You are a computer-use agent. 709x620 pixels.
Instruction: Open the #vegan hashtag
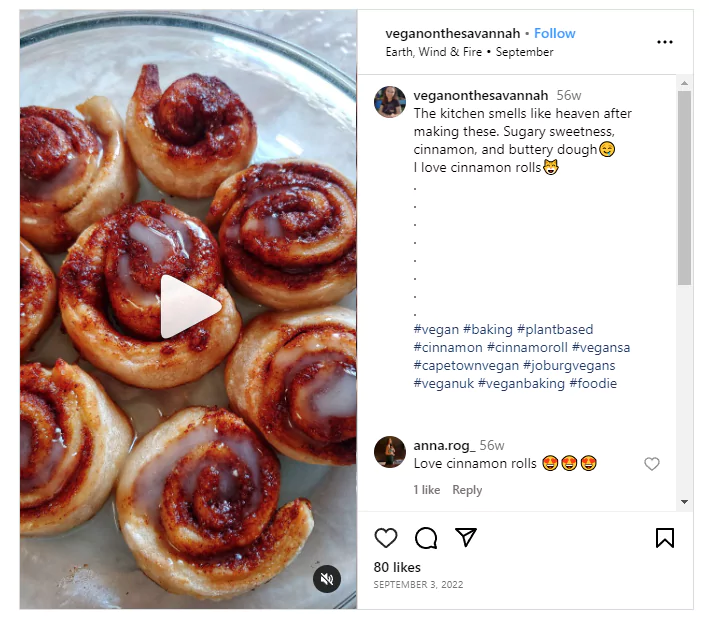[x=436, y=330]
